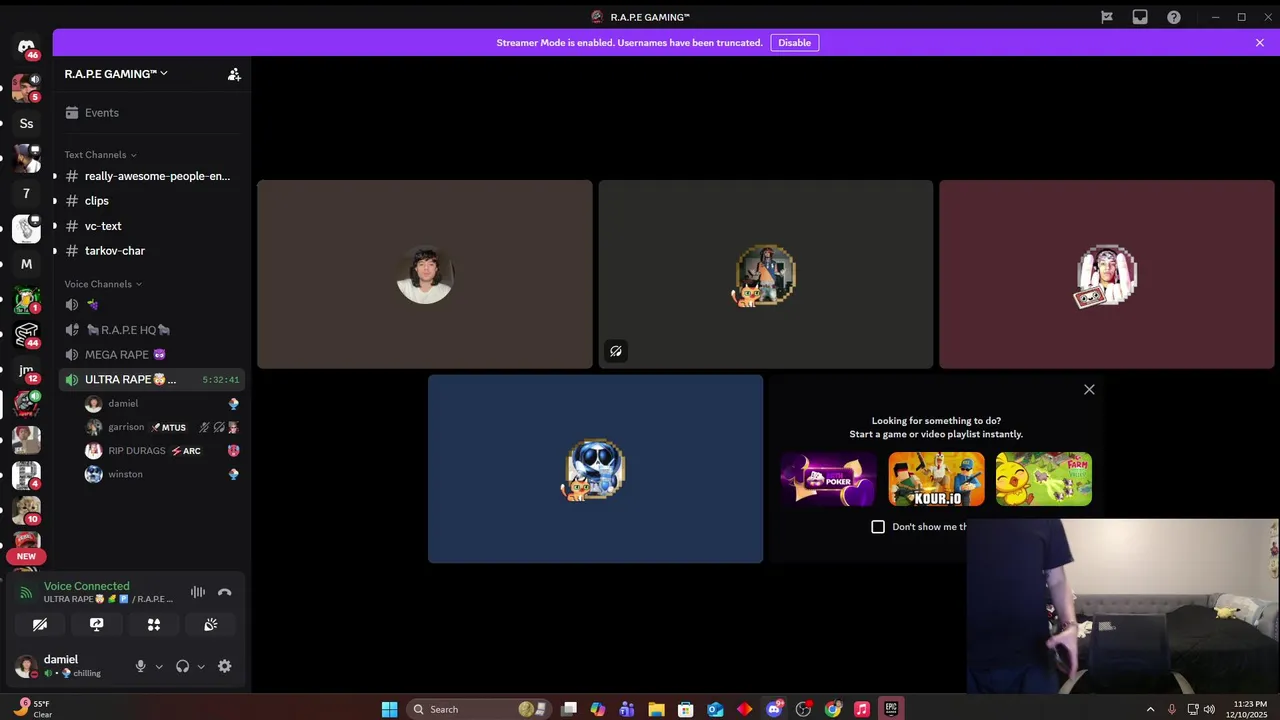Screen dimensions: 1280x720
Task: Join the HQ voice channel
Action: (x=150, y=330)
